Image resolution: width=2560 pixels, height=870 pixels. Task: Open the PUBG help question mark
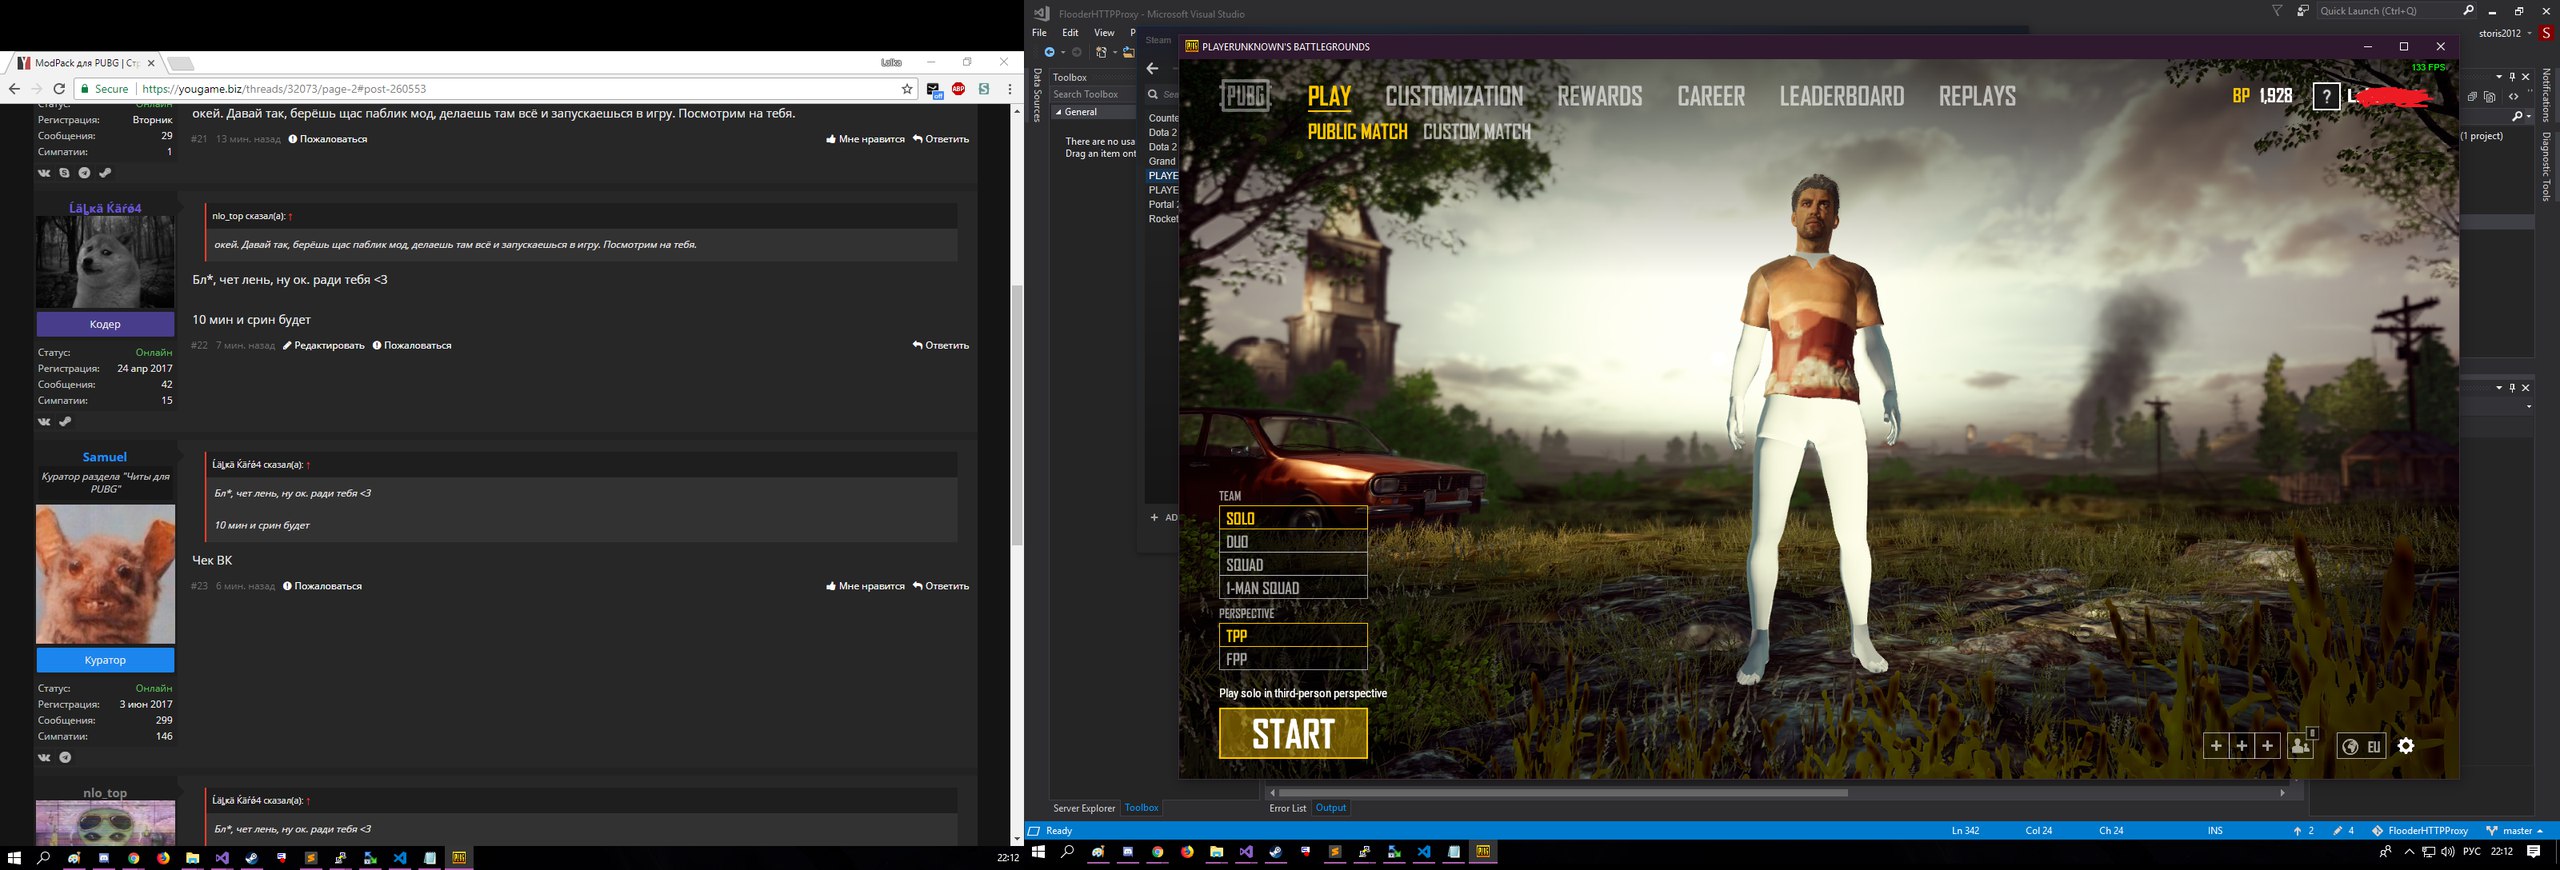(x=2327, y=97)
